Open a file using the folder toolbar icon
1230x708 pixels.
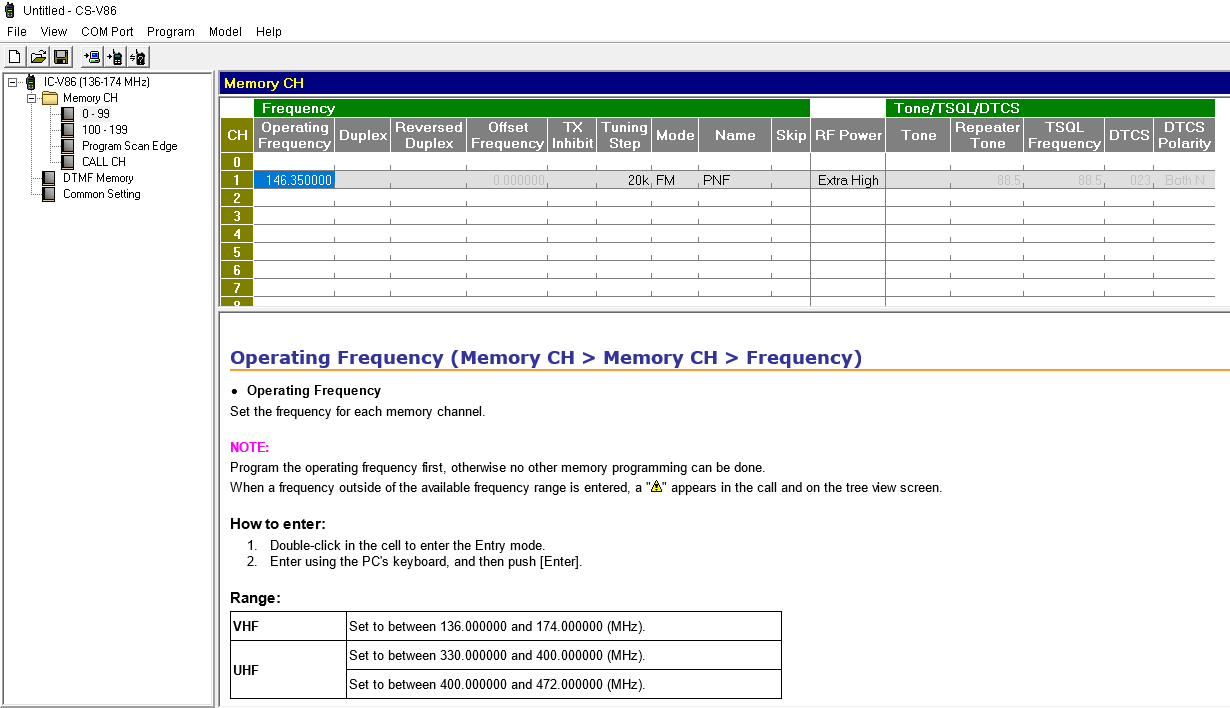click(38, 57)
